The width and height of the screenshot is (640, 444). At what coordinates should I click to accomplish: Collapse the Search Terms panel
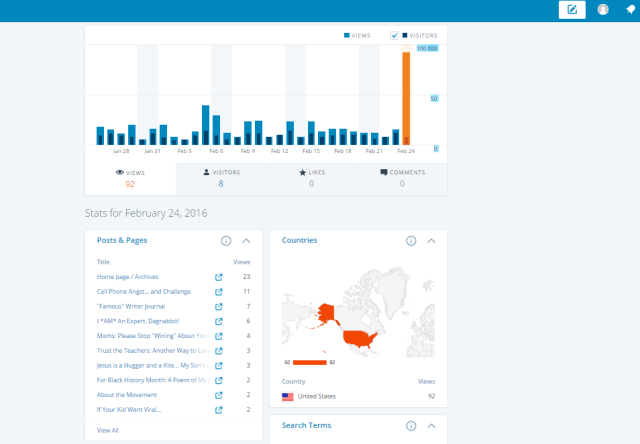[x=431, y=426]
